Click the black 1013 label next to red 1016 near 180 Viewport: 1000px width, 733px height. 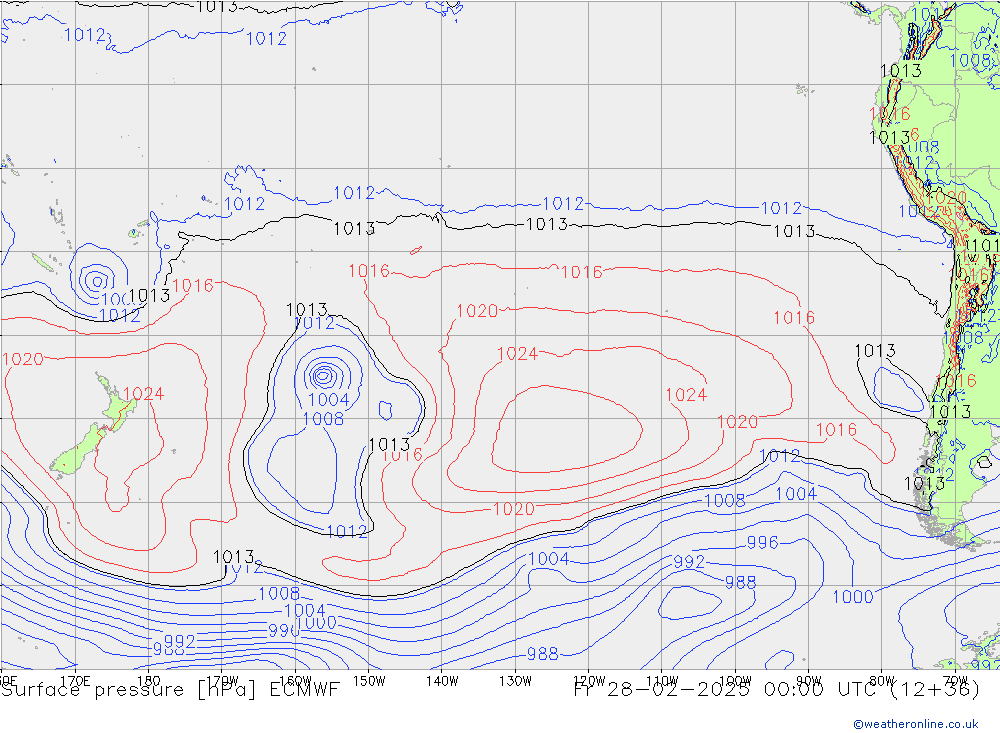(x=149, y=296)
